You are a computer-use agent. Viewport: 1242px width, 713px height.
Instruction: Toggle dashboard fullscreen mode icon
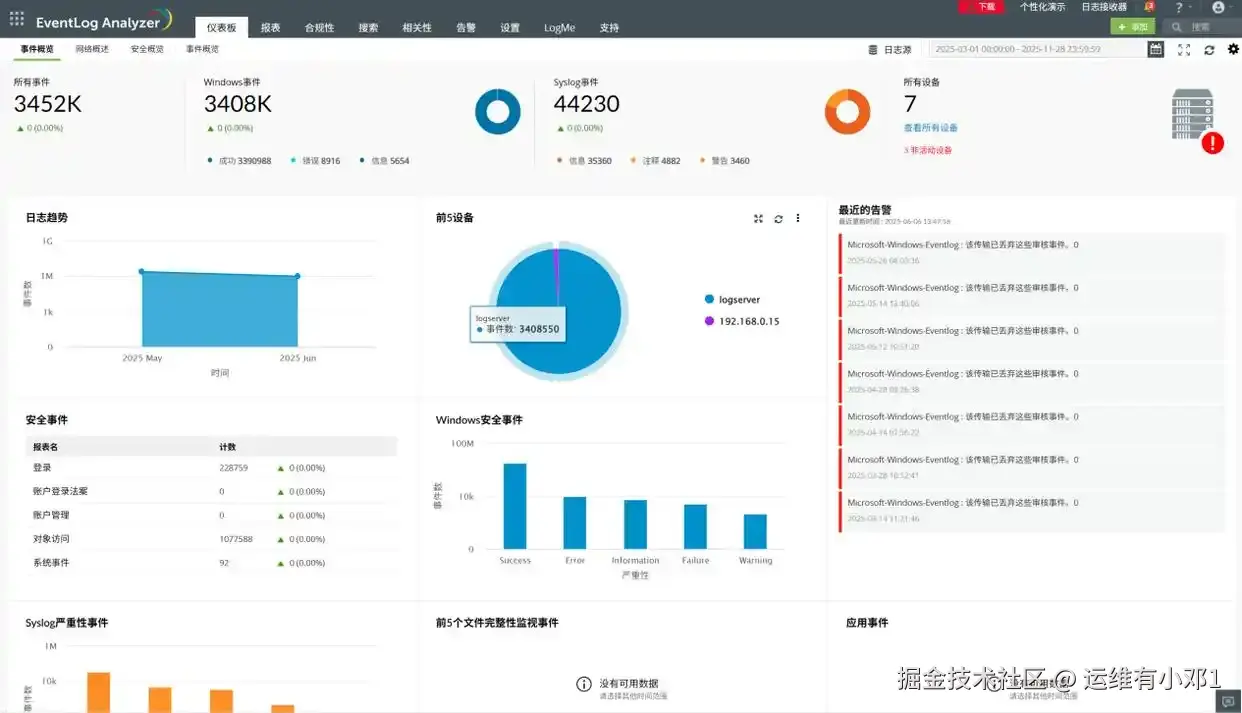click(1184, 49)
